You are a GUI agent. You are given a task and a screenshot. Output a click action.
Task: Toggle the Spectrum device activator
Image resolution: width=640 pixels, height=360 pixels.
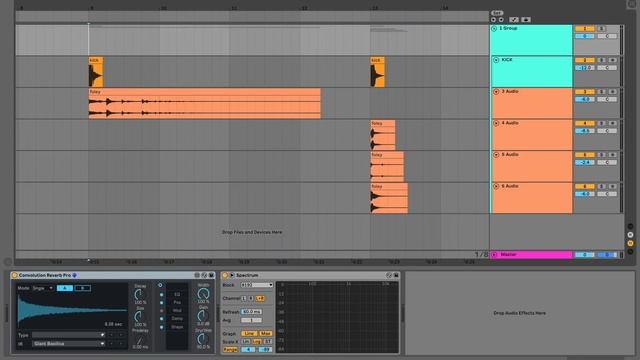225,276
